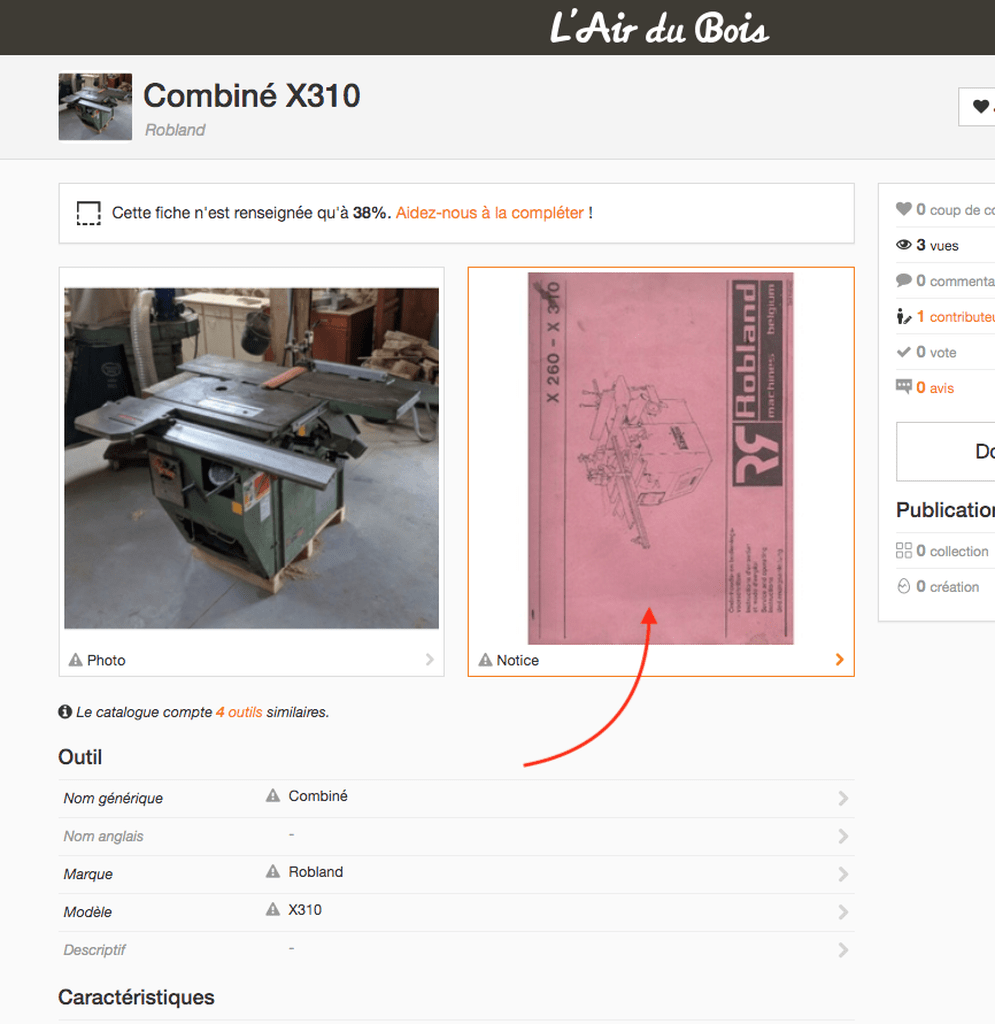Expand the Photo field chevron
Viewport: 995px width, 1024px height.
430,660
